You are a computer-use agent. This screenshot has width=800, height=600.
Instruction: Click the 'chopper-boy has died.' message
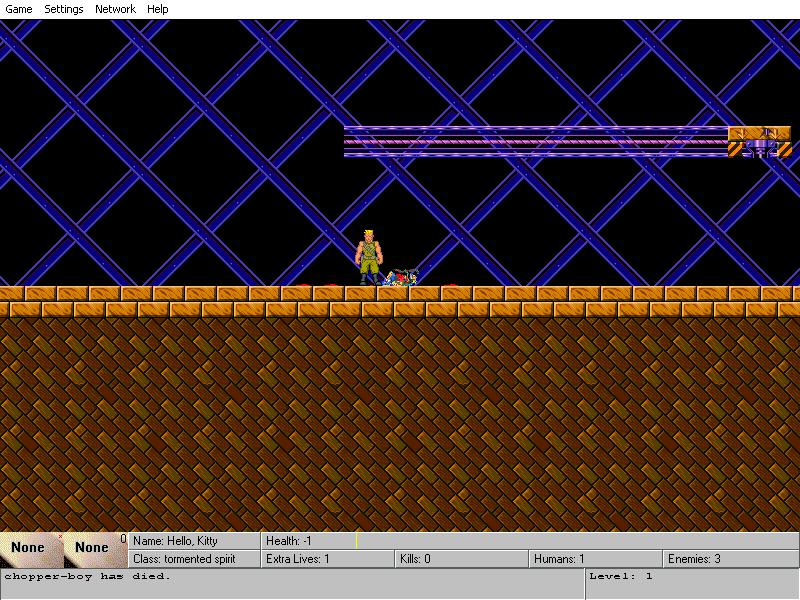point(88,577)
